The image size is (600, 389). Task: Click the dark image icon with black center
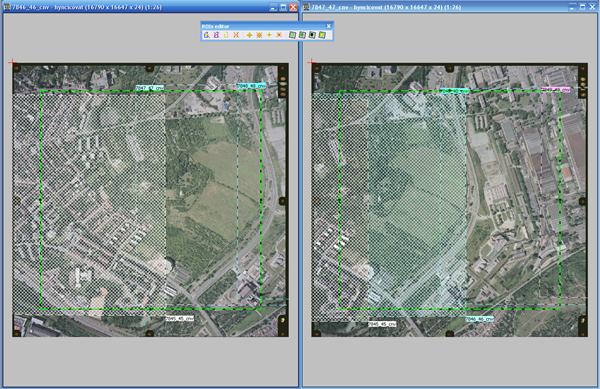point(312,35)
